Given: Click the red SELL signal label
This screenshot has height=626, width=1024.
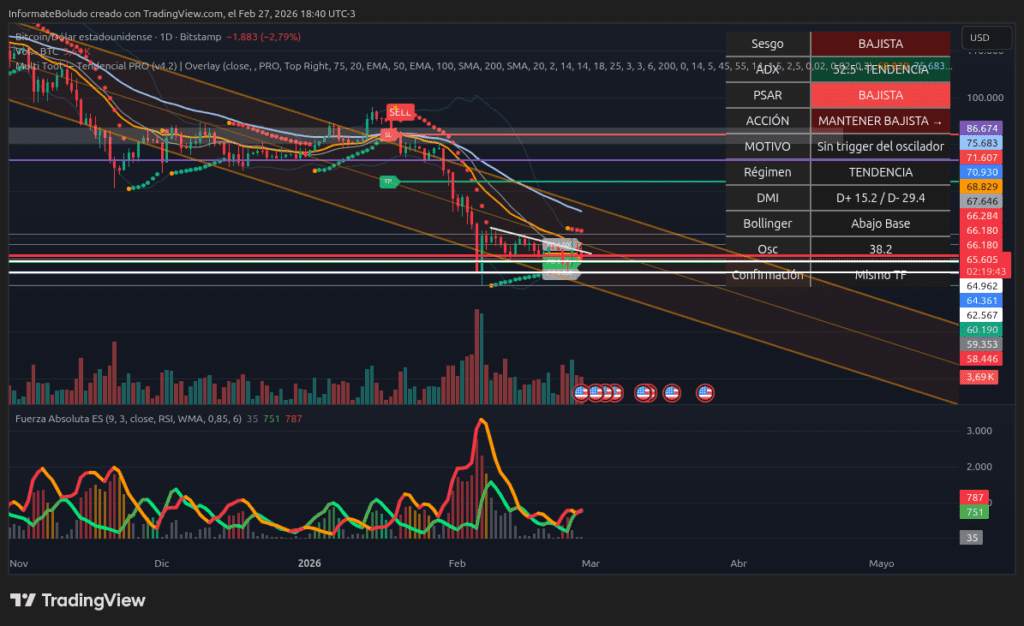Looking at the screenshot, I should click(399, 113).
